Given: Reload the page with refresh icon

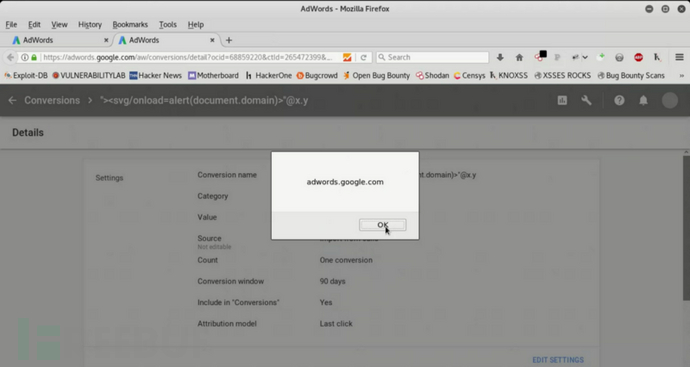Looking at the screenshot, I should [x=363, y=57].
